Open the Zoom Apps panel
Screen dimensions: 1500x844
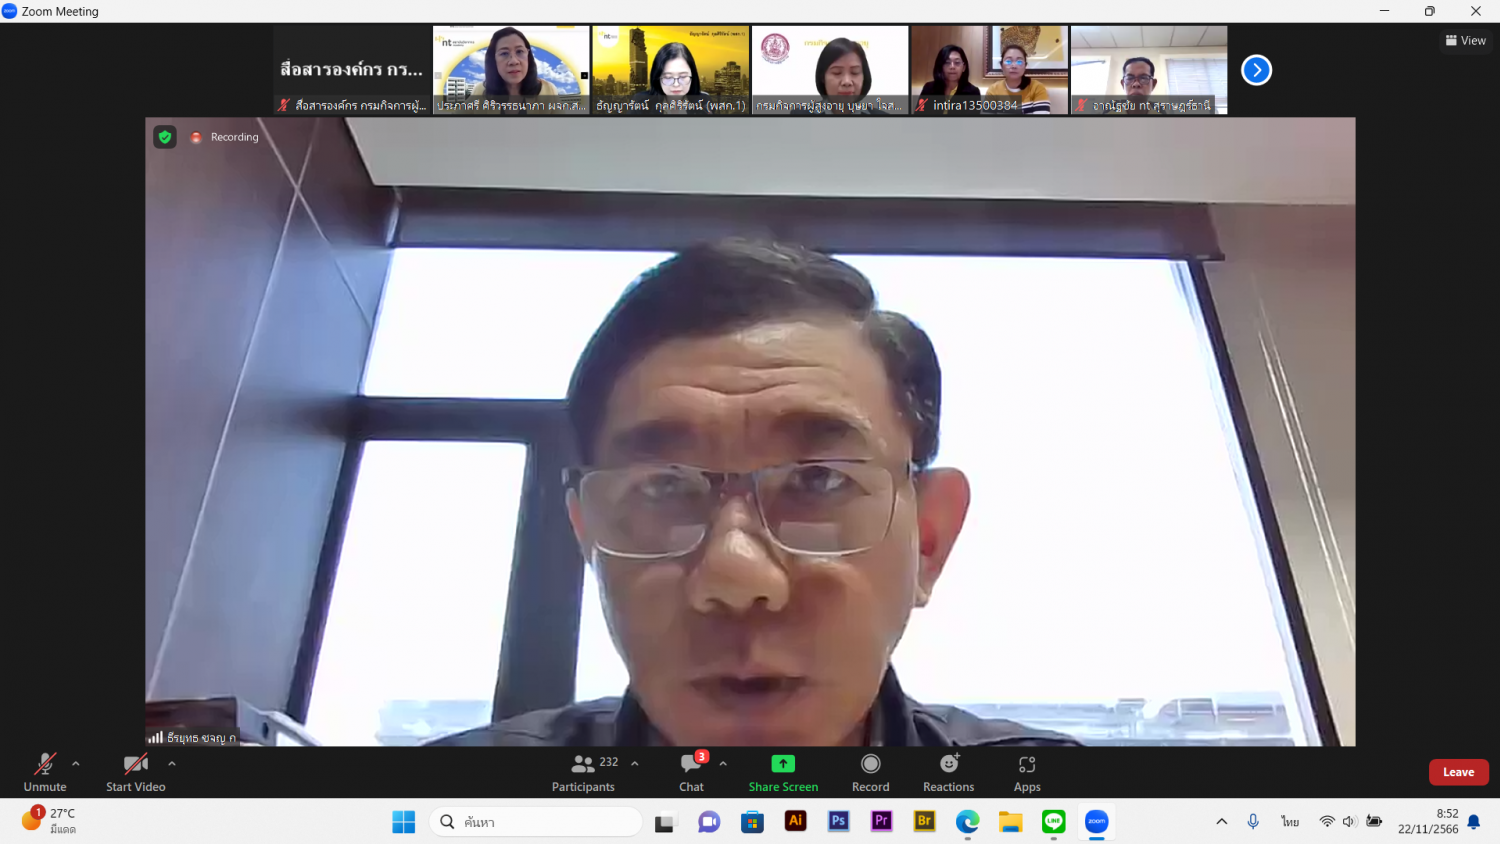click(x=1027, y=772)
